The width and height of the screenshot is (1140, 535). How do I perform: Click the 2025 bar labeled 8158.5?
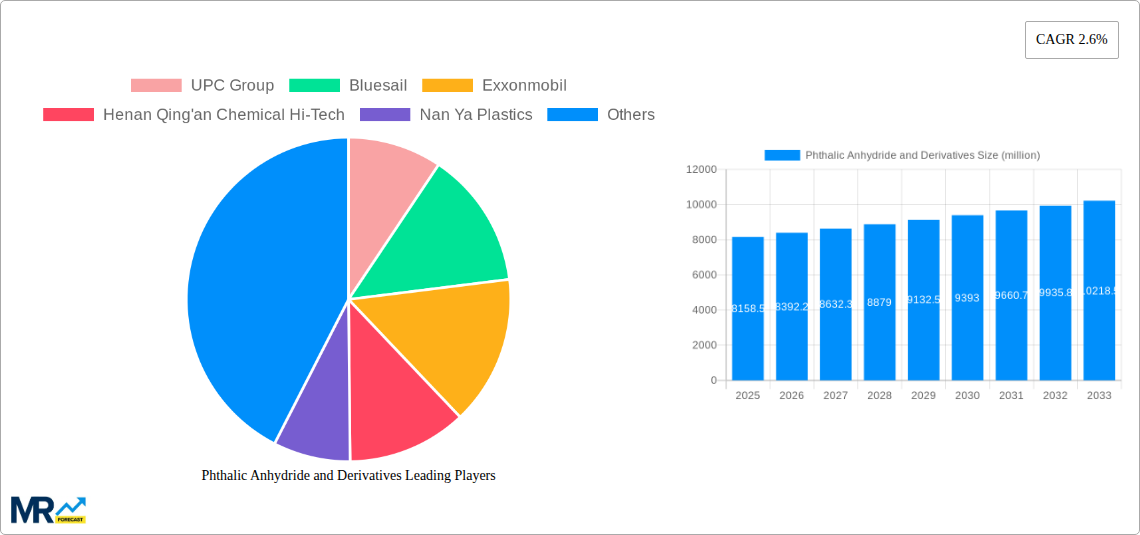[x=748, y=309]
